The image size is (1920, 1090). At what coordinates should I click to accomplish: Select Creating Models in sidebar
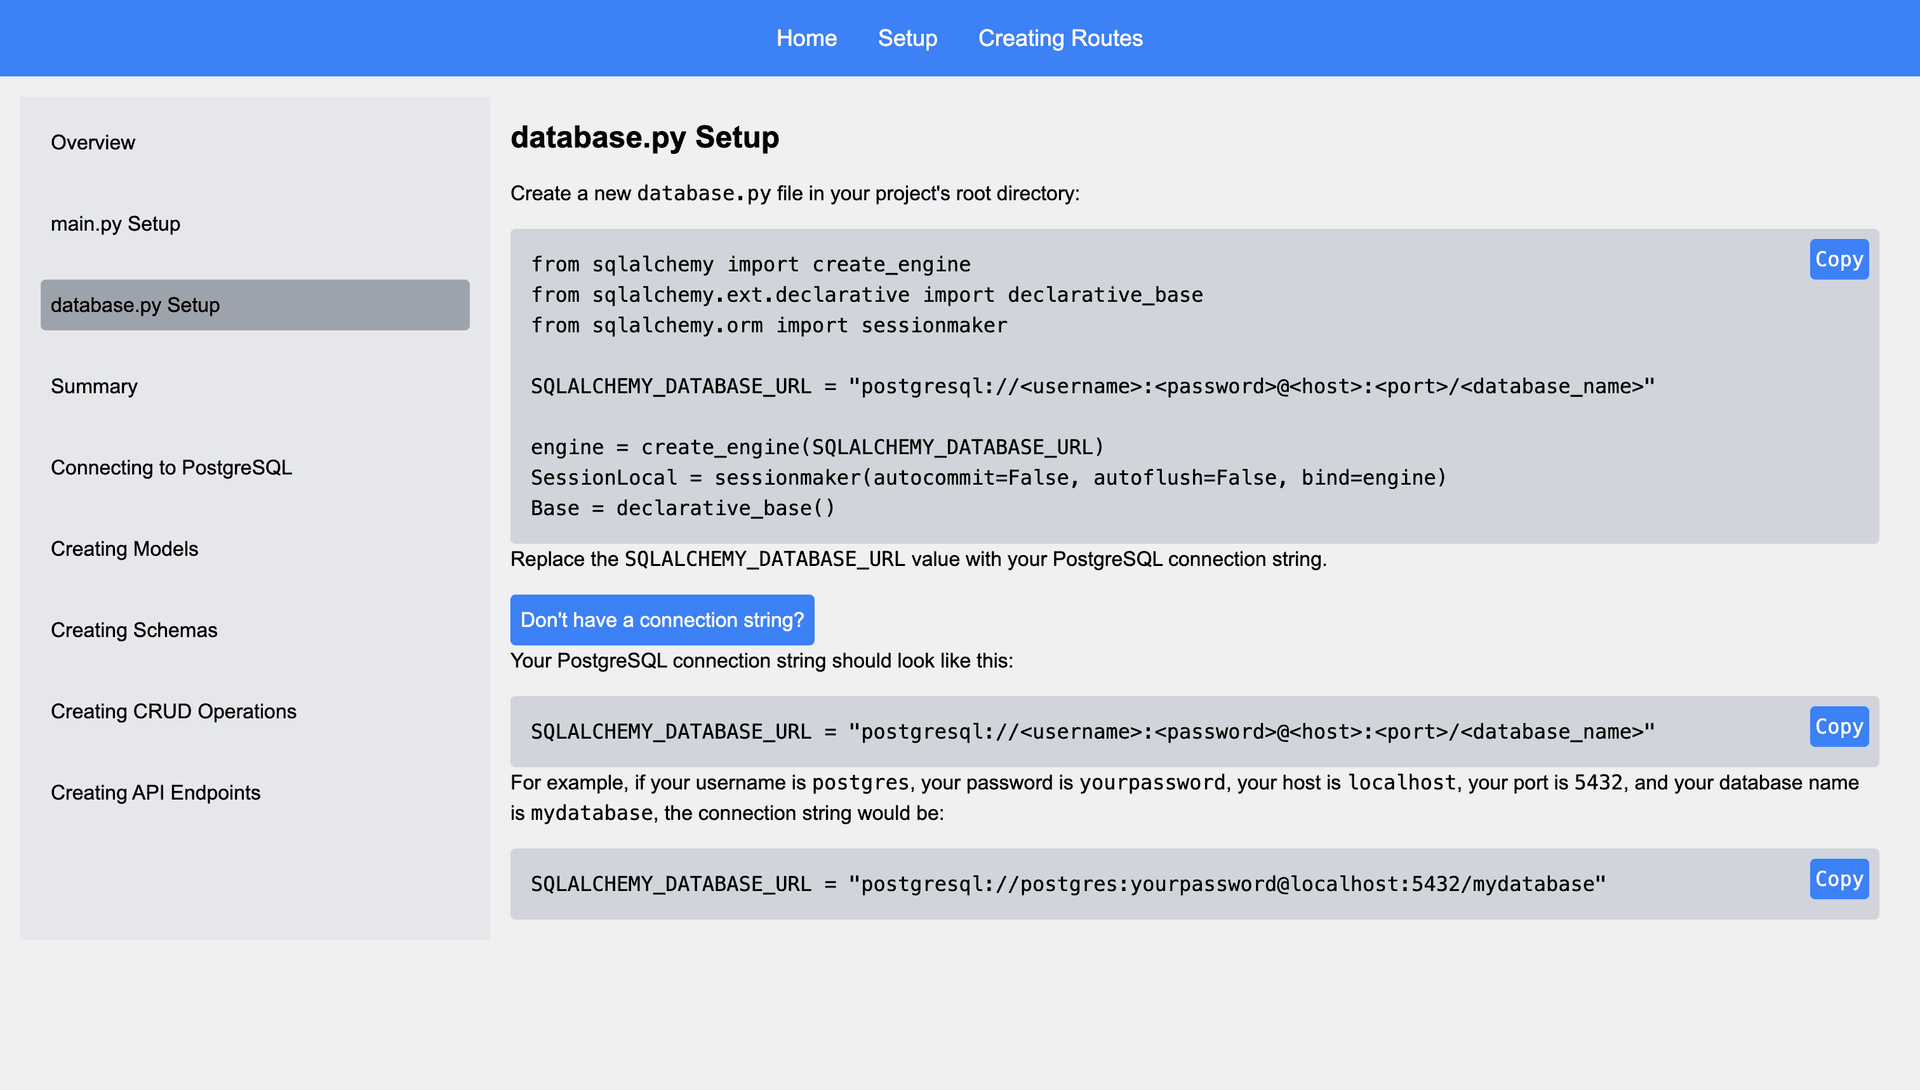click(255, 548)
